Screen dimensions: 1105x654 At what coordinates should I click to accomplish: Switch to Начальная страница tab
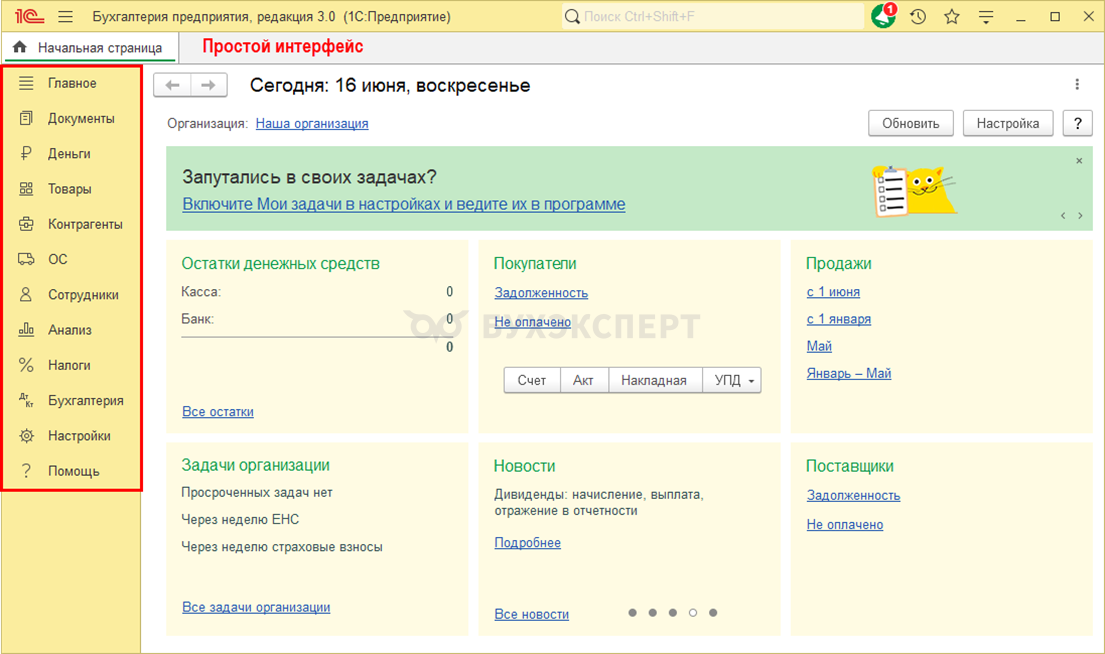point(90,47)
